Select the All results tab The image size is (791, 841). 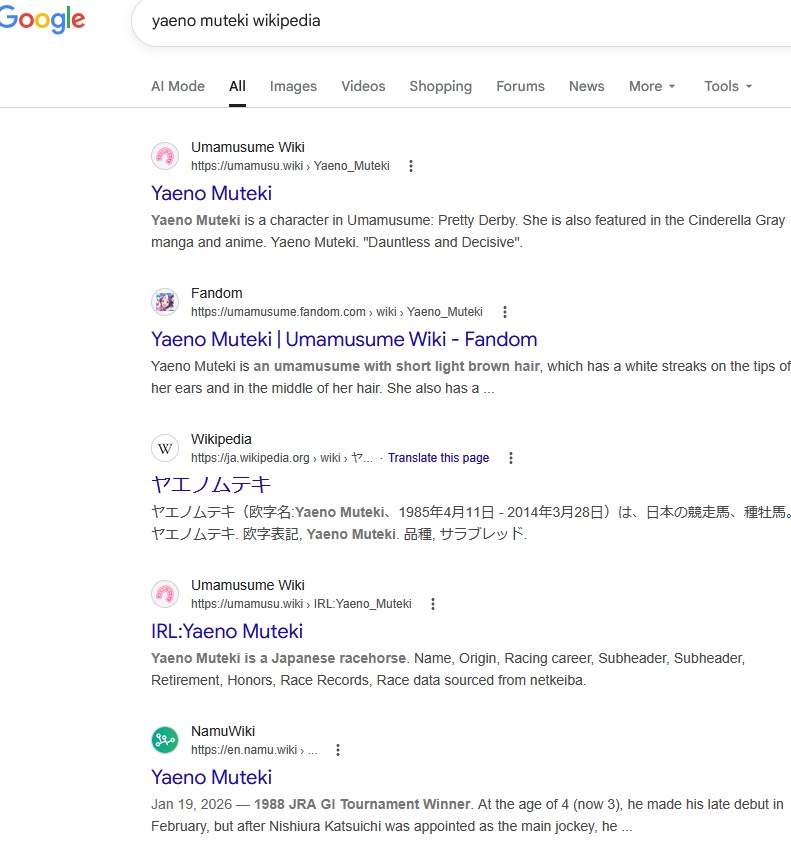(x=237, y=86)
